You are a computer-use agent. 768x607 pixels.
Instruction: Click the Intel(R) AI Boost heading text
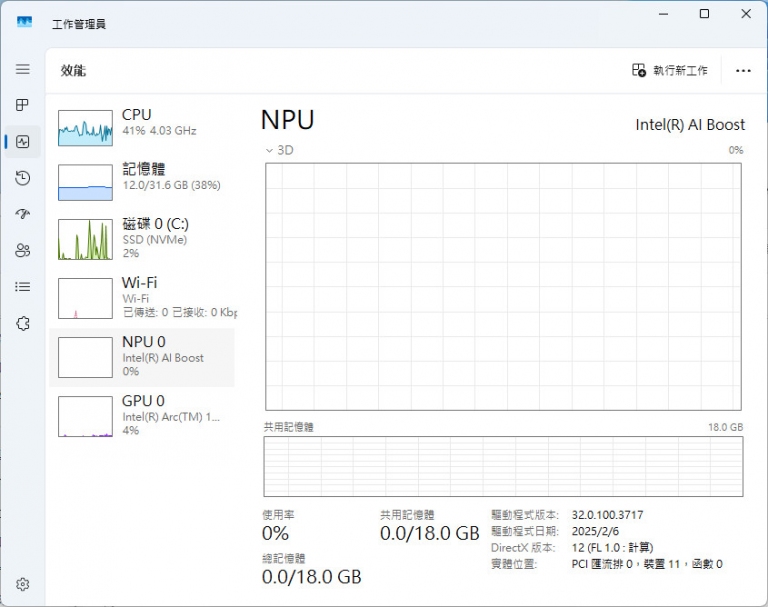point(690,125)
